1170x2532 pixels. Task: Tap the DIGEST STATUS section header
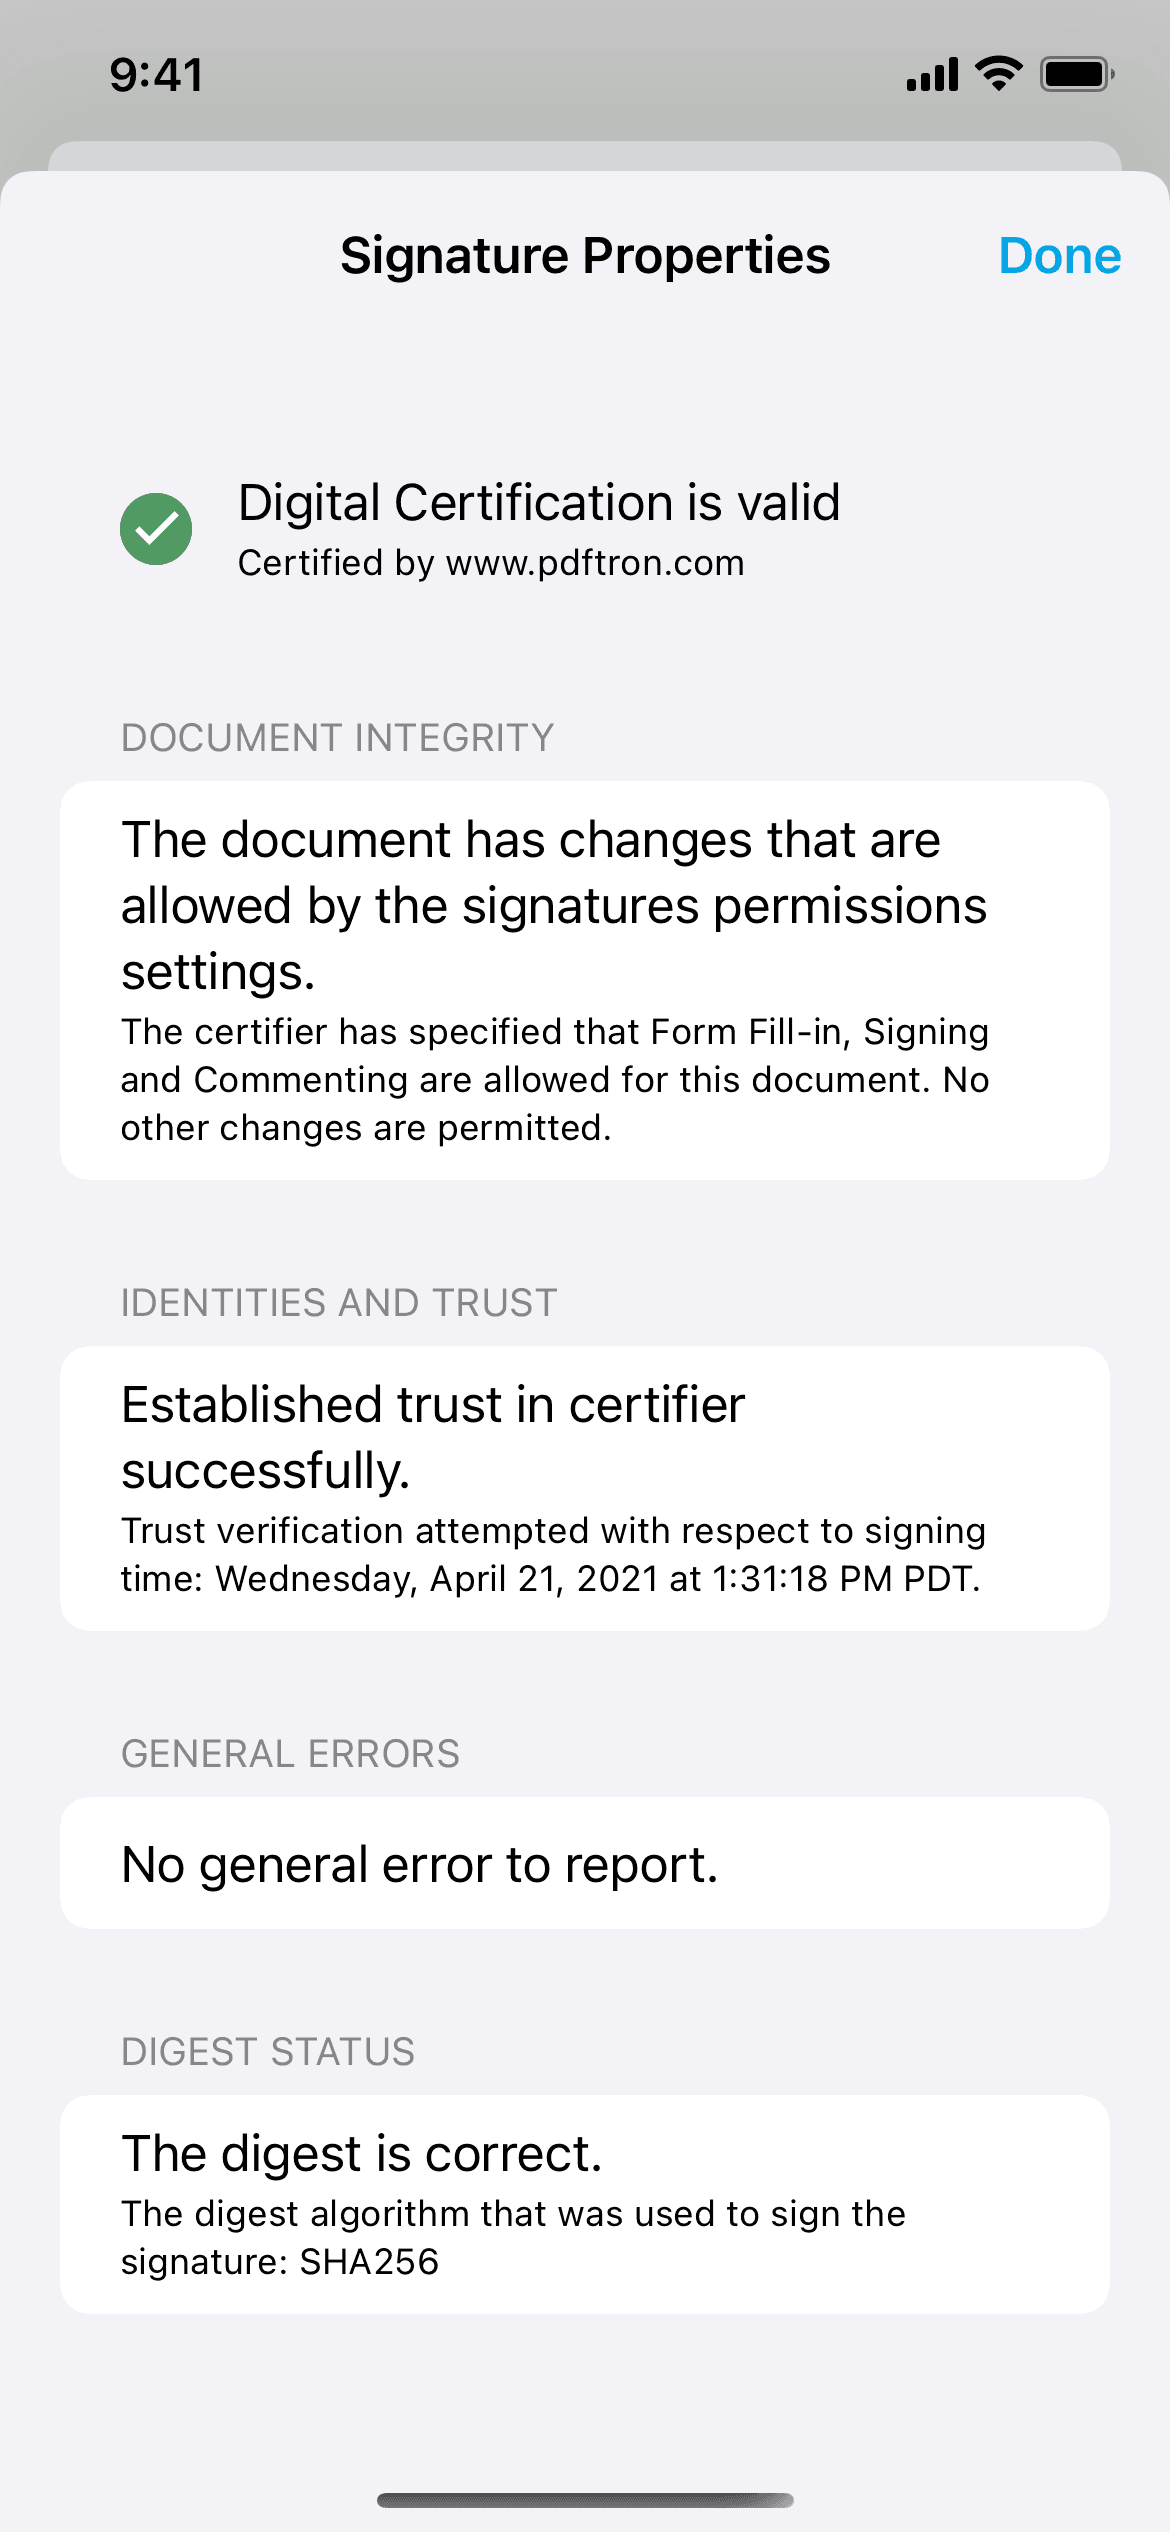(267, 2052)
